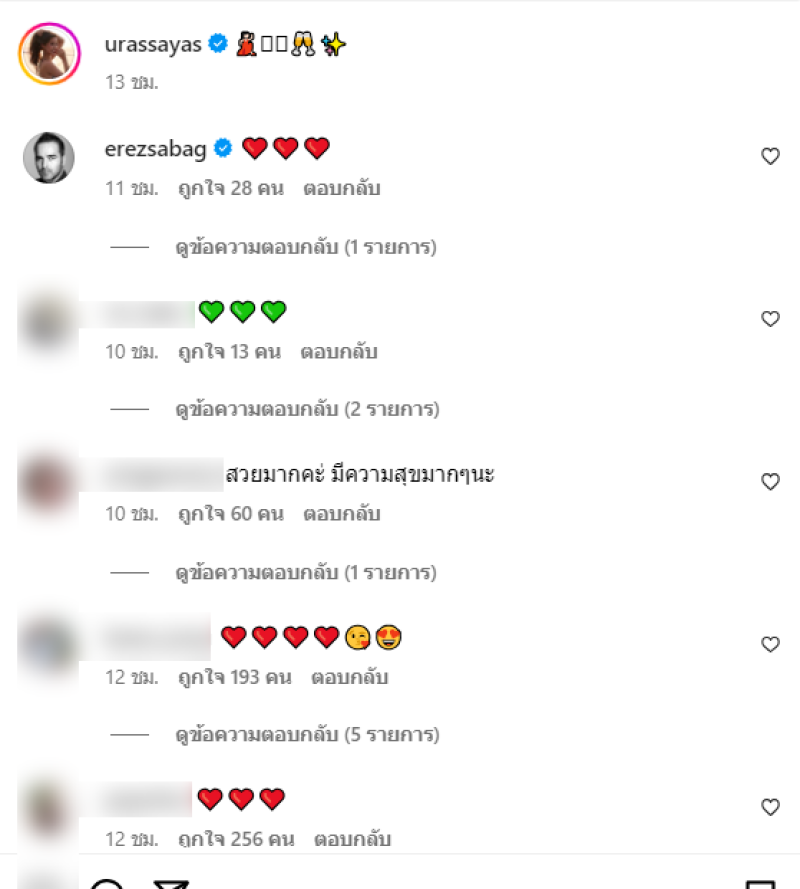The image size is (800, 889).
Task: Like the comment with 60 likes
Action: pyautogui.click(x=770, y=481)
